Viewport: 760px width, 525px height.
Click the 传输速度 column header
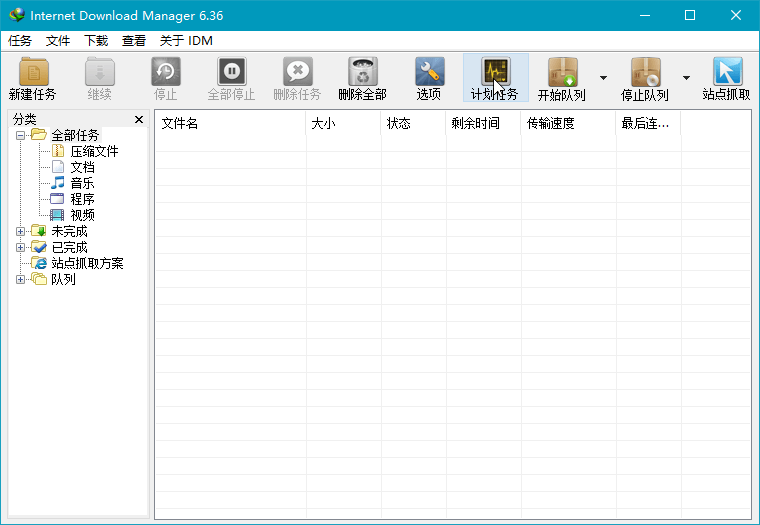coord(567,123)
